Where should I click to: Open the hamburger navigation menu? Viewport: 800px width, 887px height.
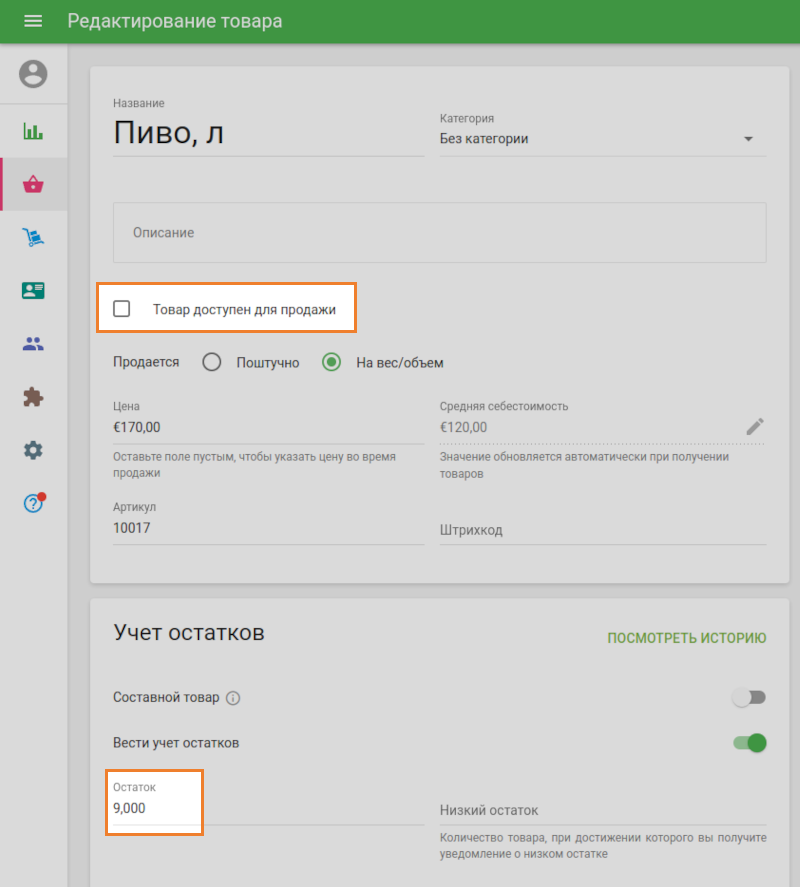(x=33, y=21)
